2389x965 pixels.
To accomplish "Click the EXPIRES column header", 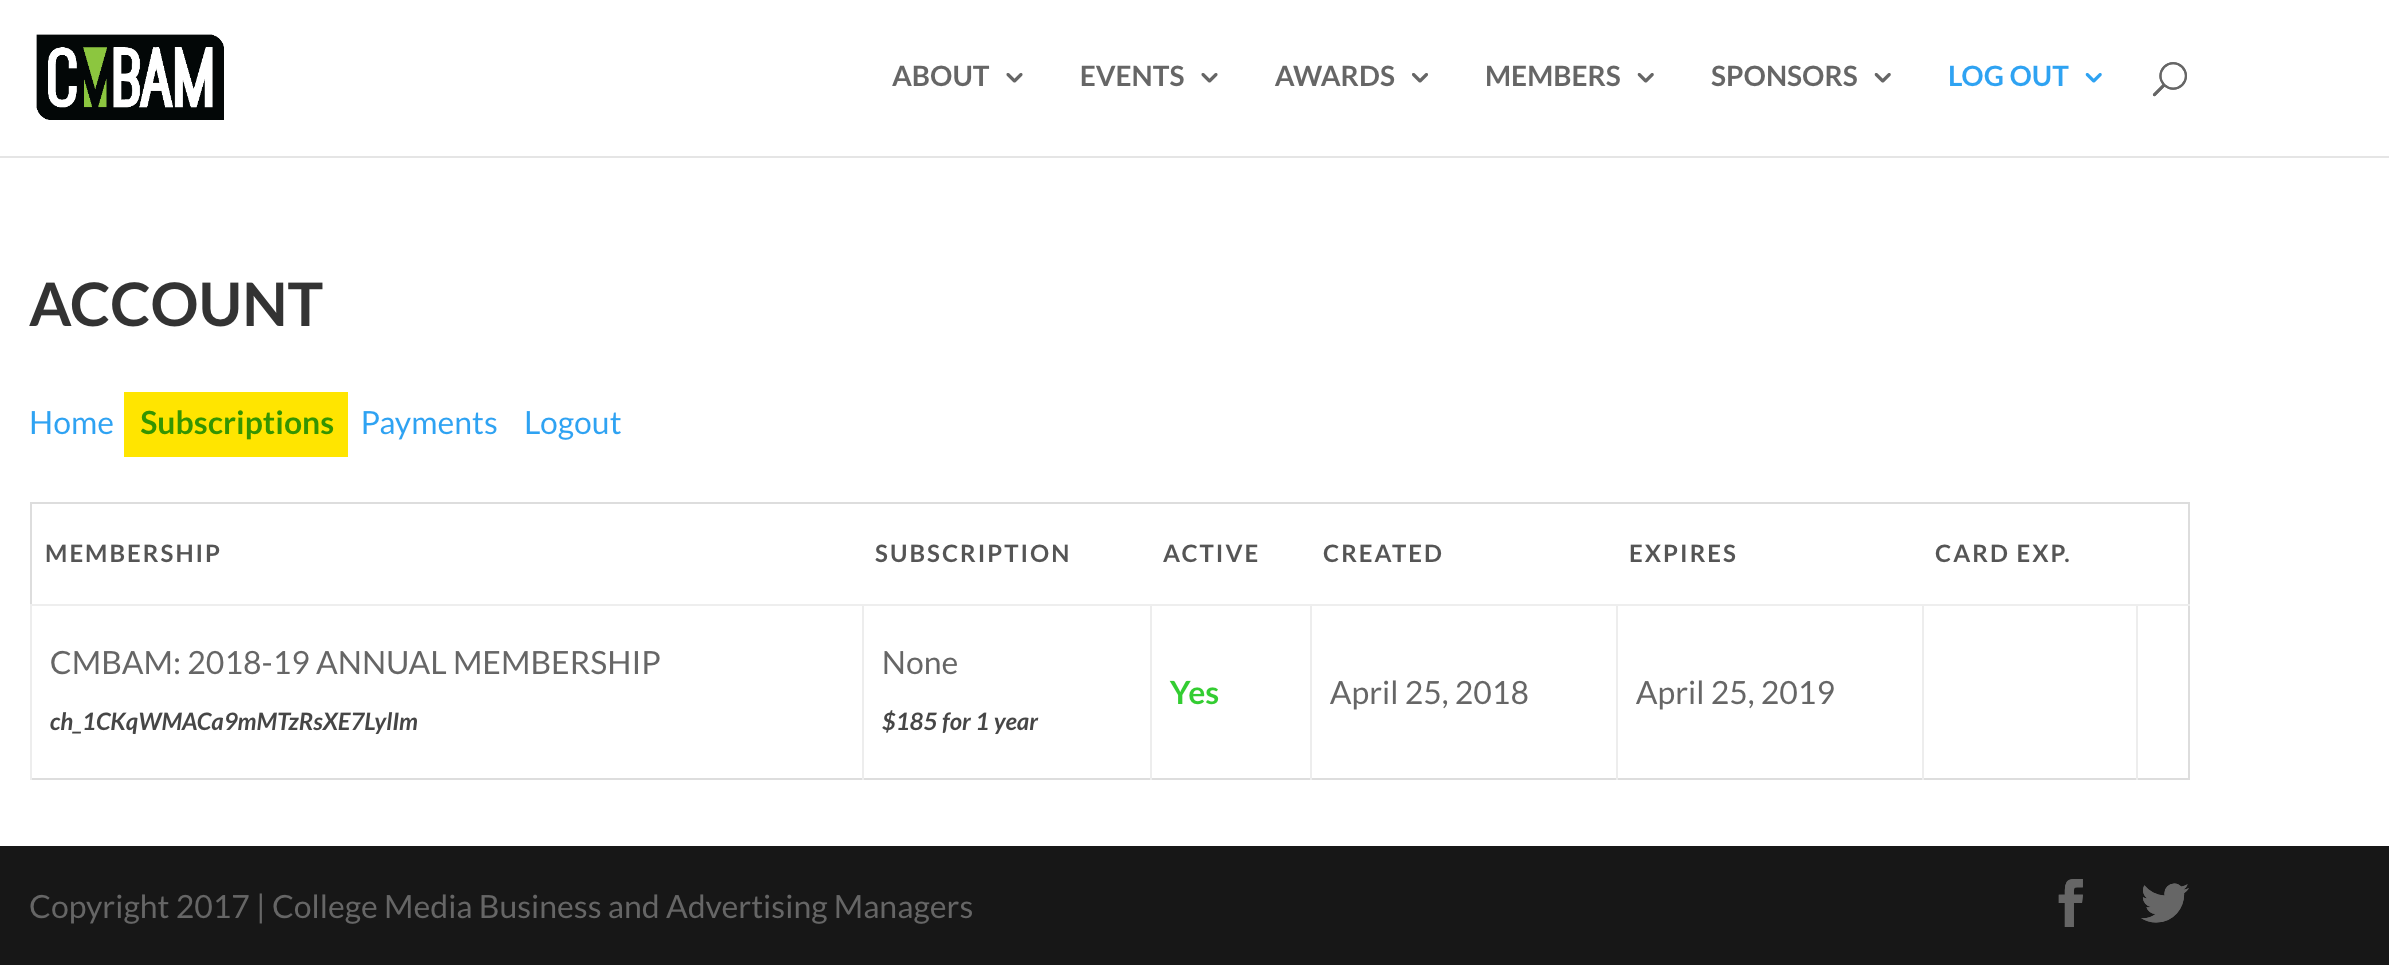I will tap(1683, 554).
